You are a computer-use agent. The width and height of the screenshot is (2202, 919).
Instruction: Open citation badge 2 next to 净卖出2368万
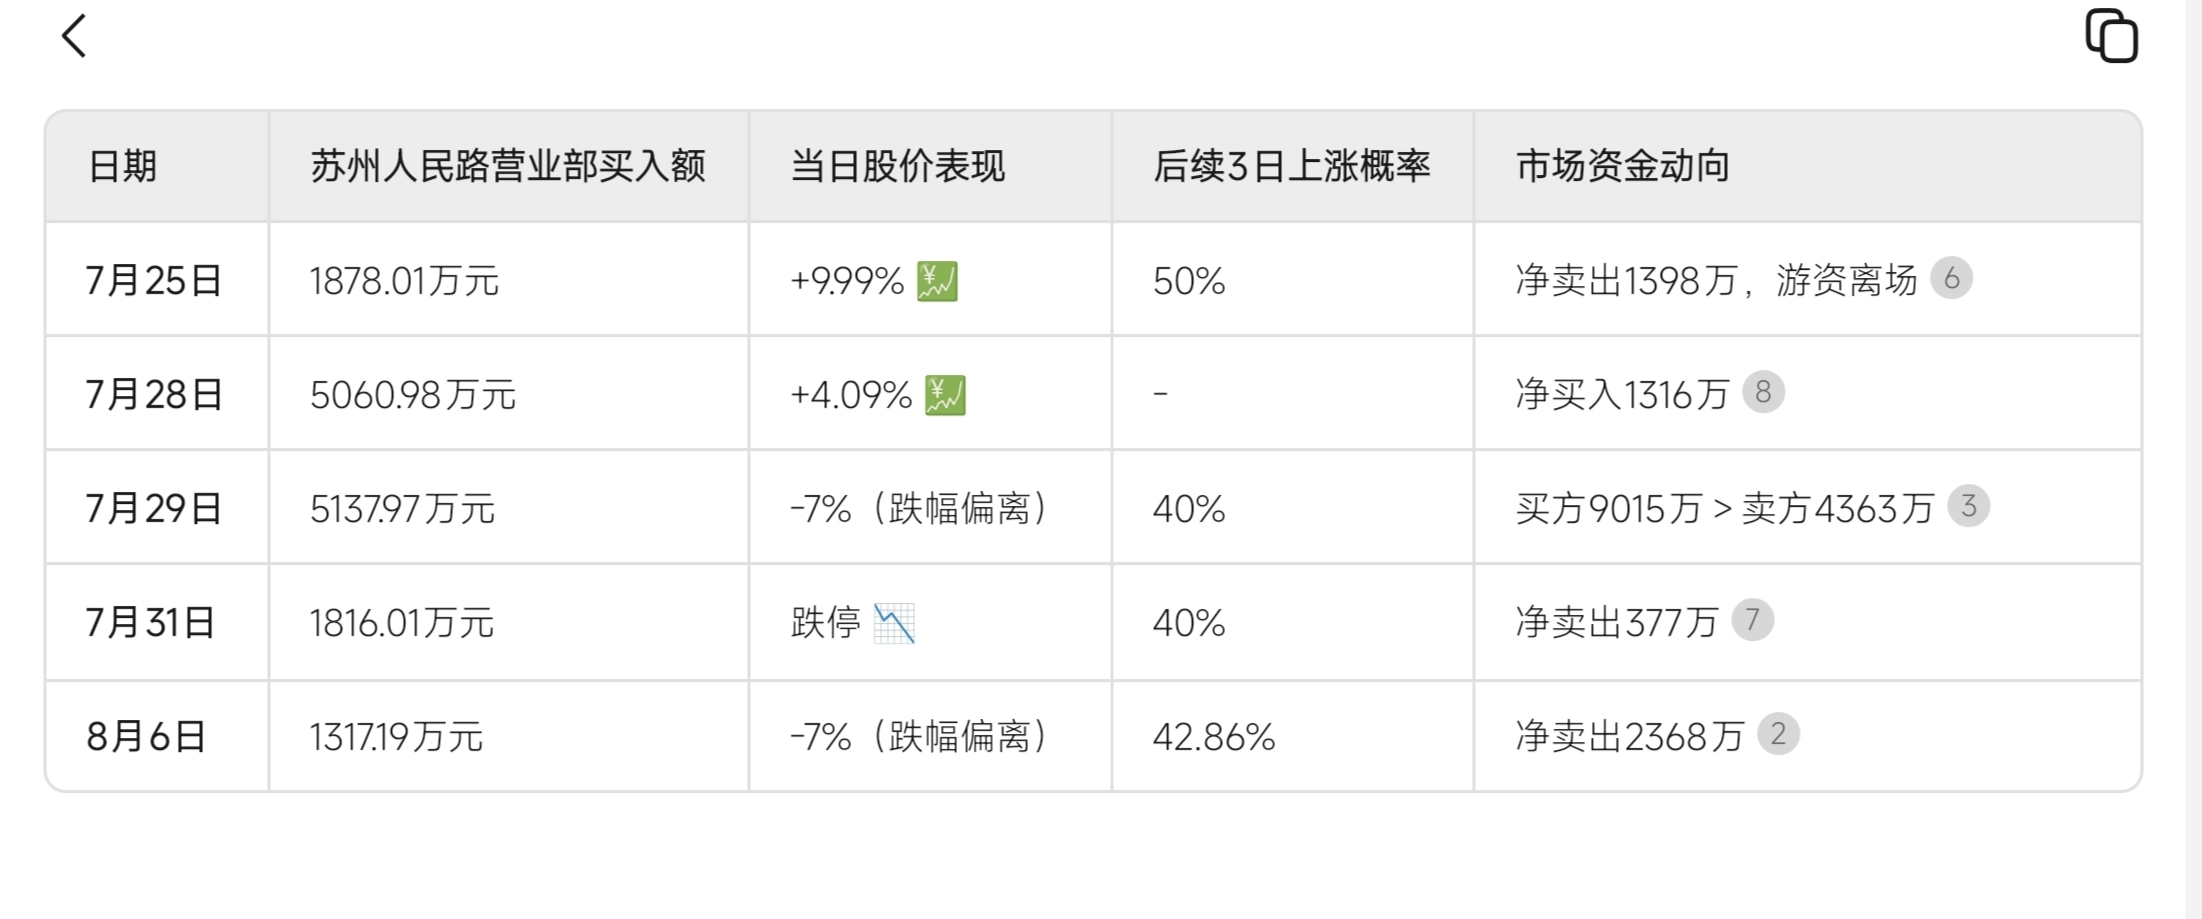1778,734
